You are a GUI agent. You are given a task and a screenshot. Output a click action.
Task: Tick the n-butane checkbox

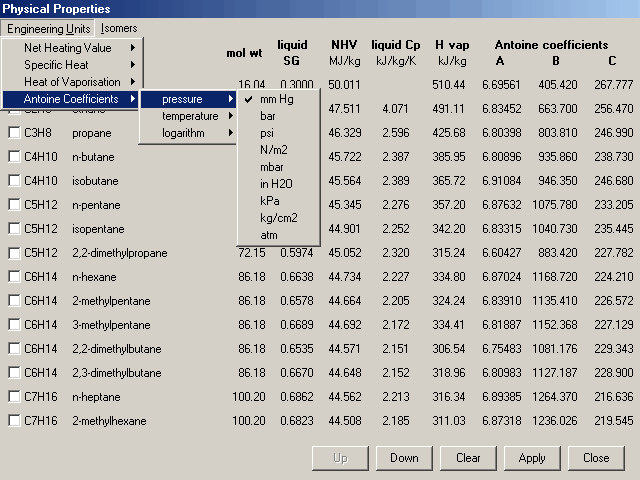pos(14,156)
